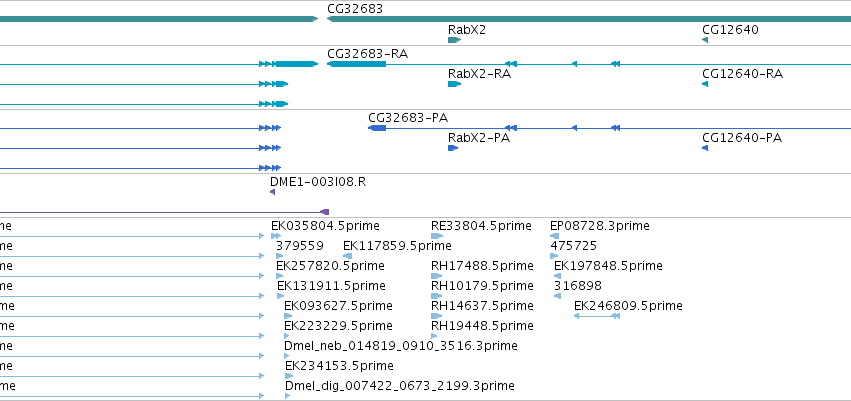
Task: Click the EK257820.5prime EST marker
Action: 280,276
